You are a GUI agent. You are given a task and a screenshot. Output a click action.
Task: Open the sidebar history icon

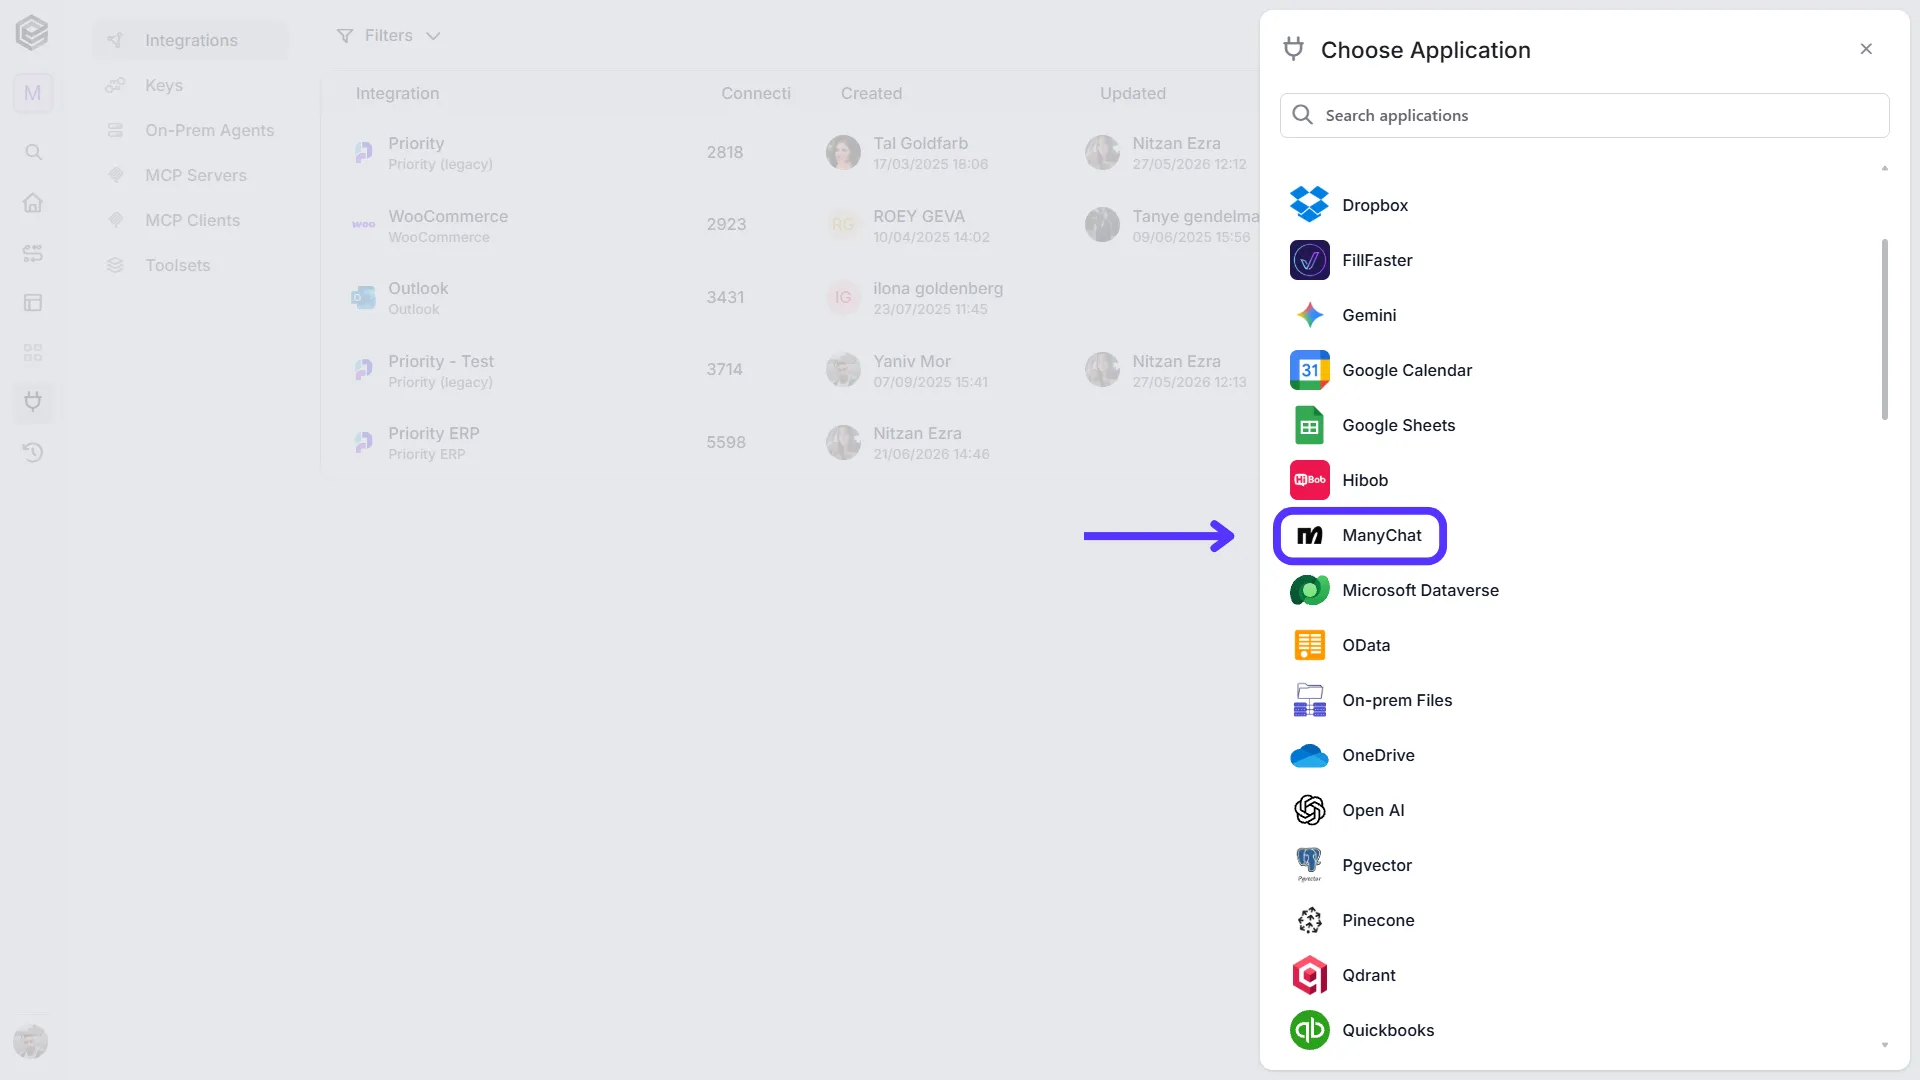tap(33, 452)
